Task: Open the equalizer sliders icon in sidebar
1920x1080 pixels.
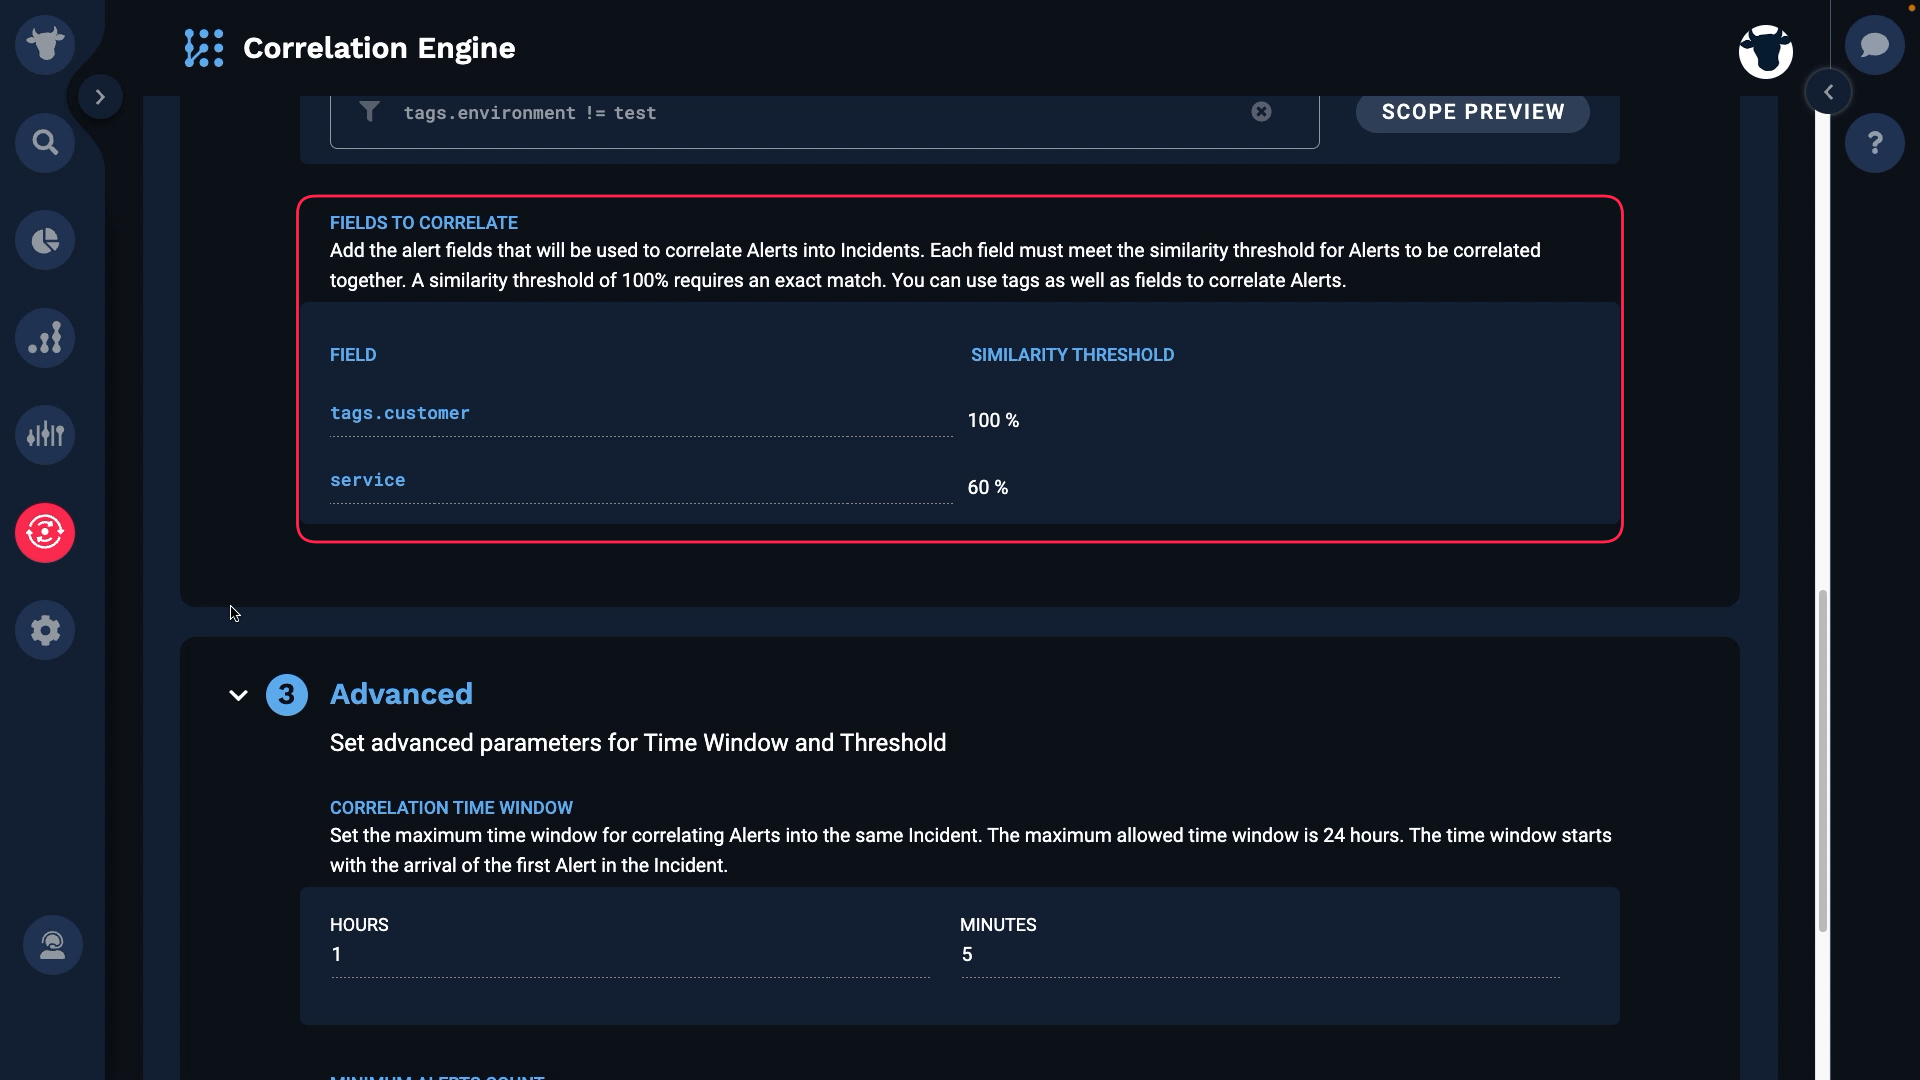Action: 45,435
